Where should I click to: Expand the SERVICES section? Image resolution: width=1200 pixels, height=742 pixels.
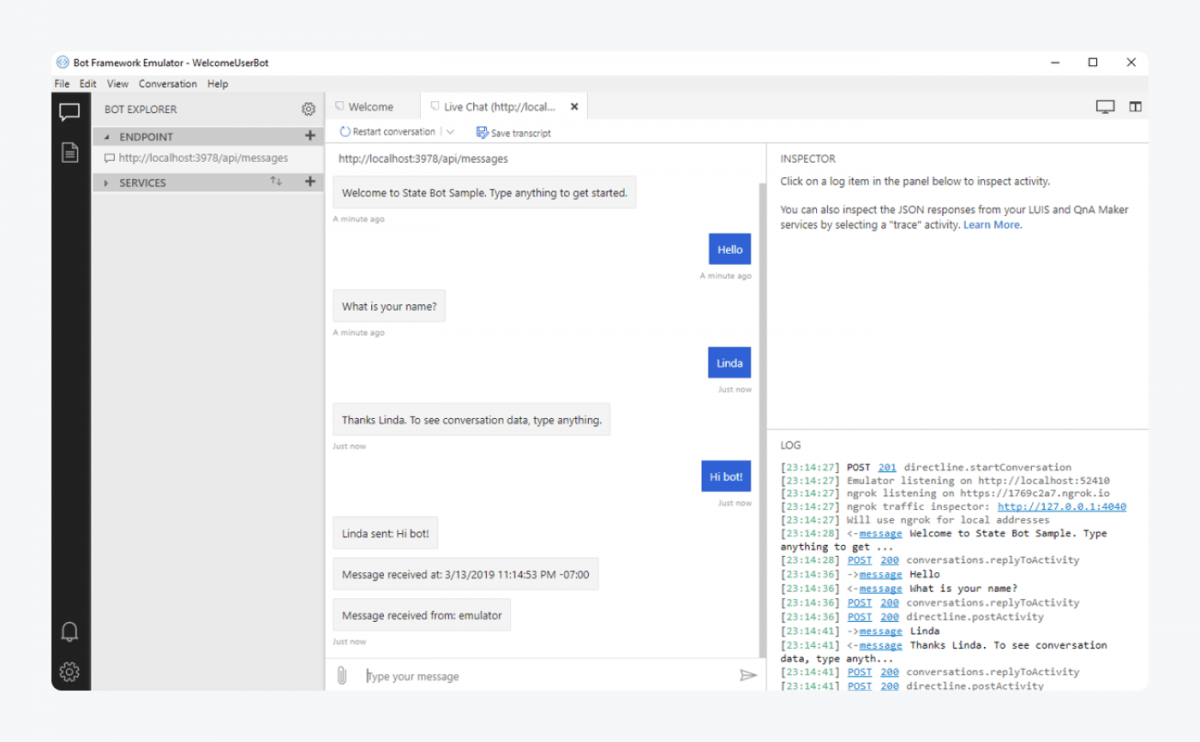[x=108, y=182]
